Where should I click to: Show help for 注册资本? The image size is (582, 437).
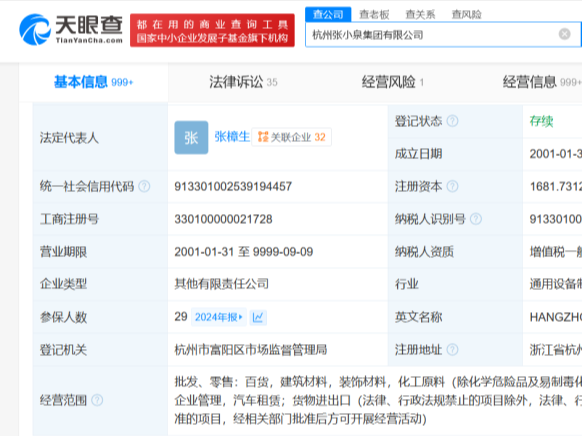[452, 186]
